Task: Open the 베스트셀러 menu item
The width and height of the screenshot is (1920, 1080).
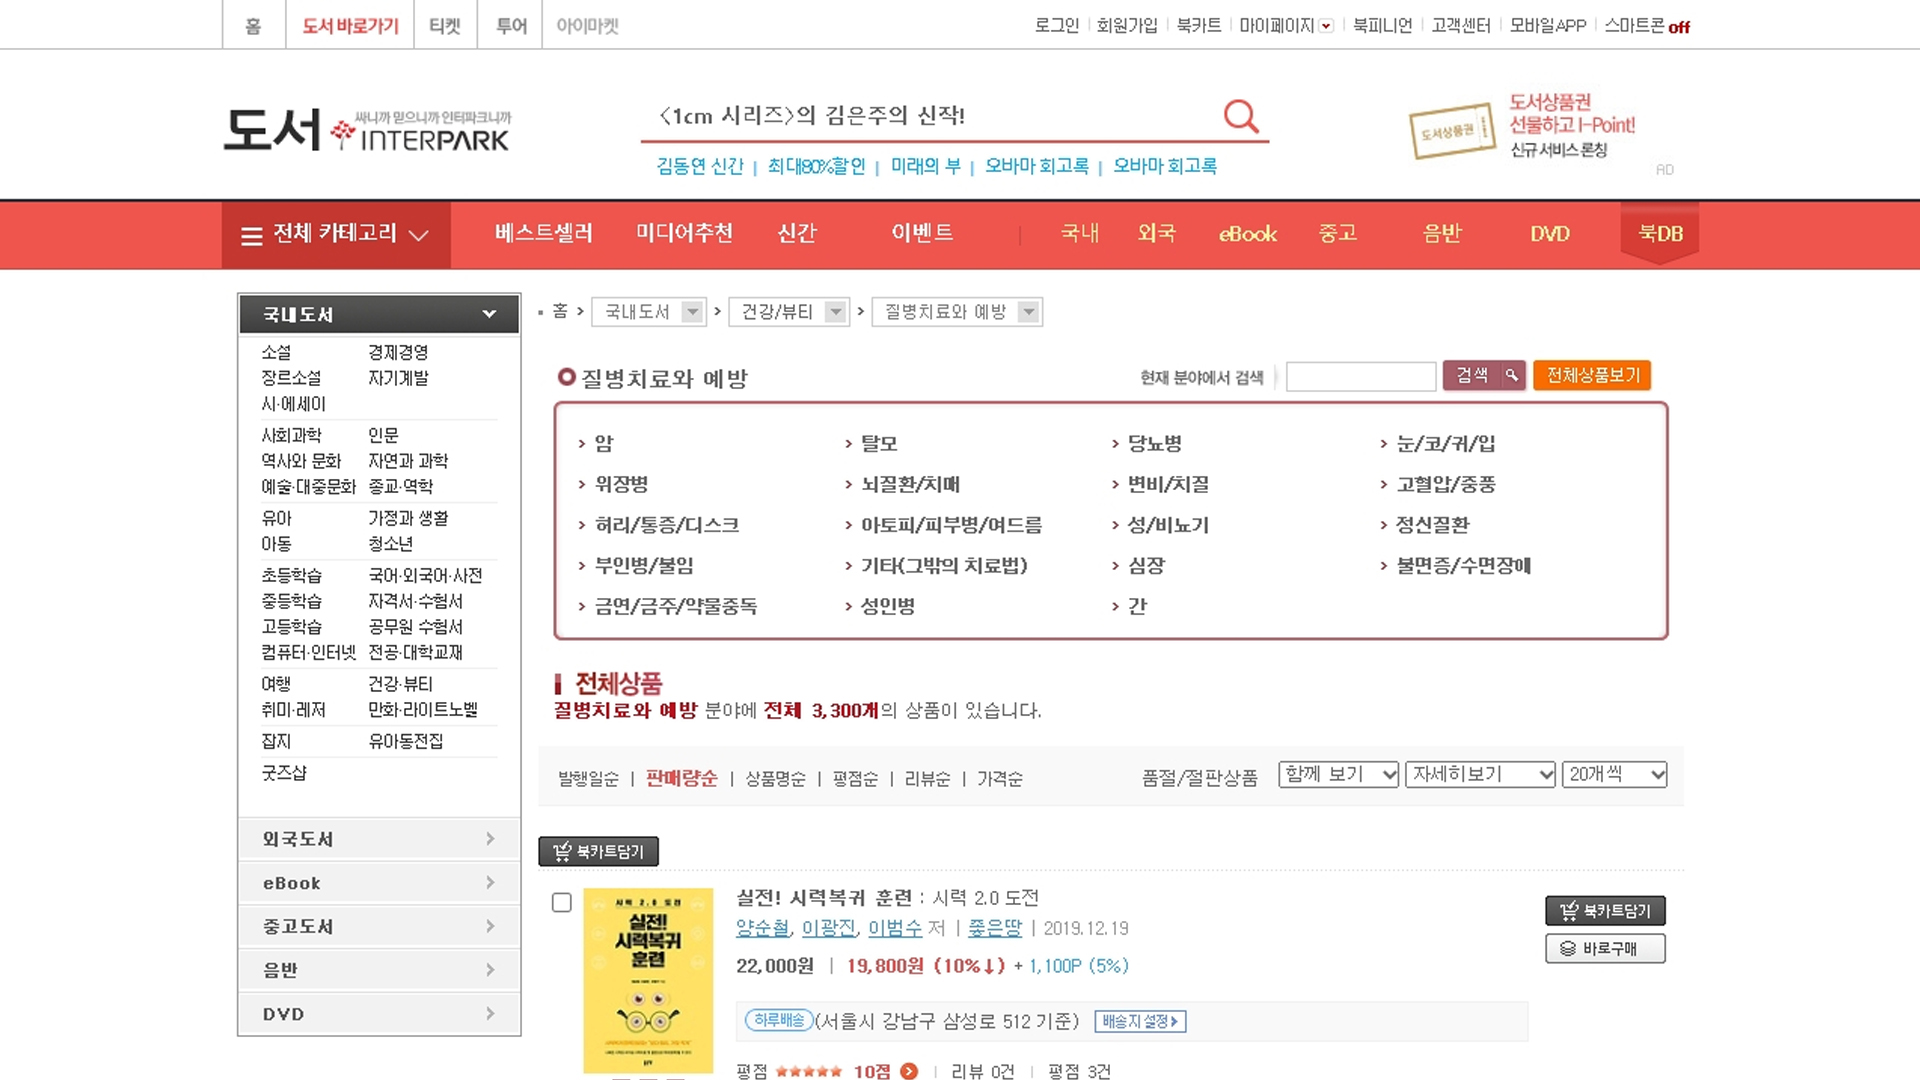Action: click(543, 234)
